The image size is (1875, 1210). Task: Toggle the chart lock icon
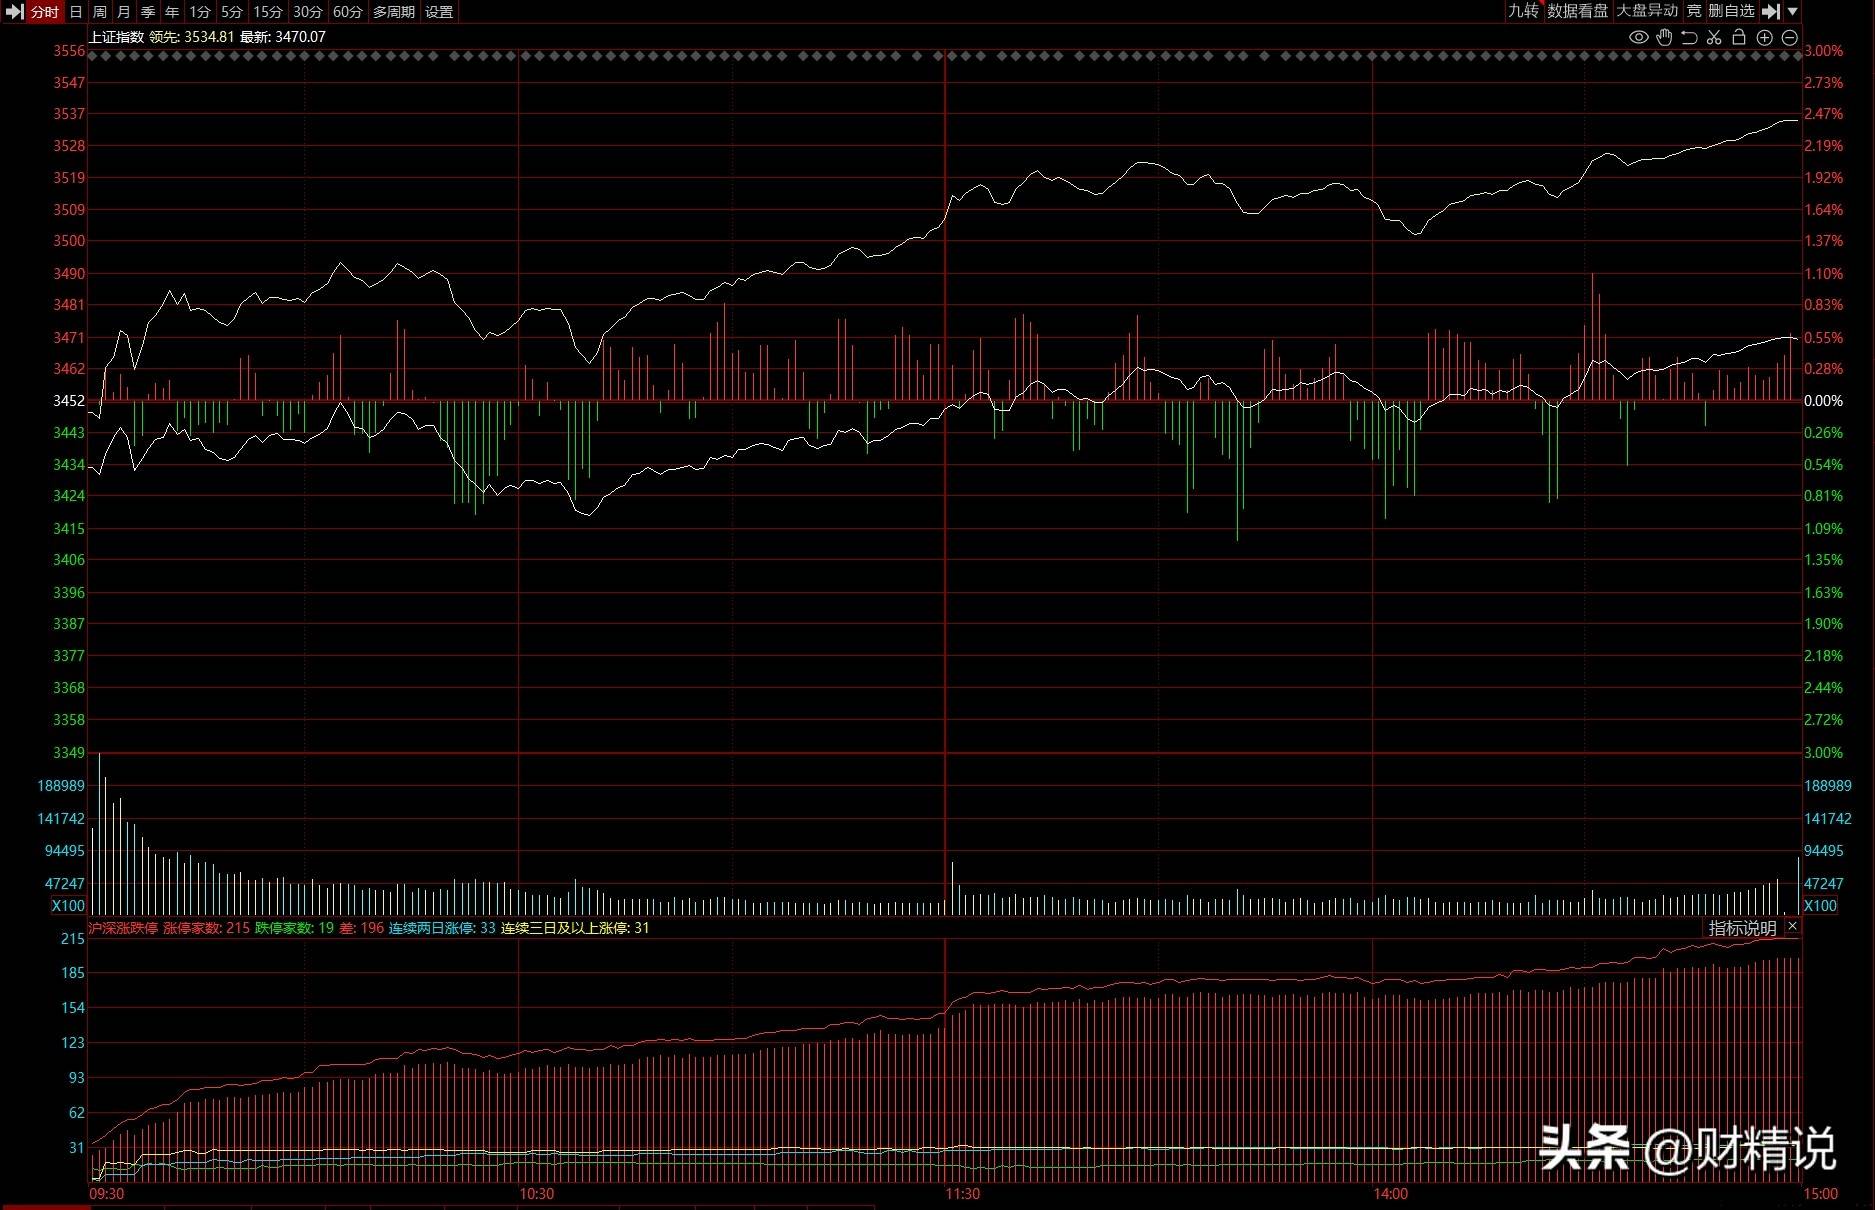point(1739,37)
